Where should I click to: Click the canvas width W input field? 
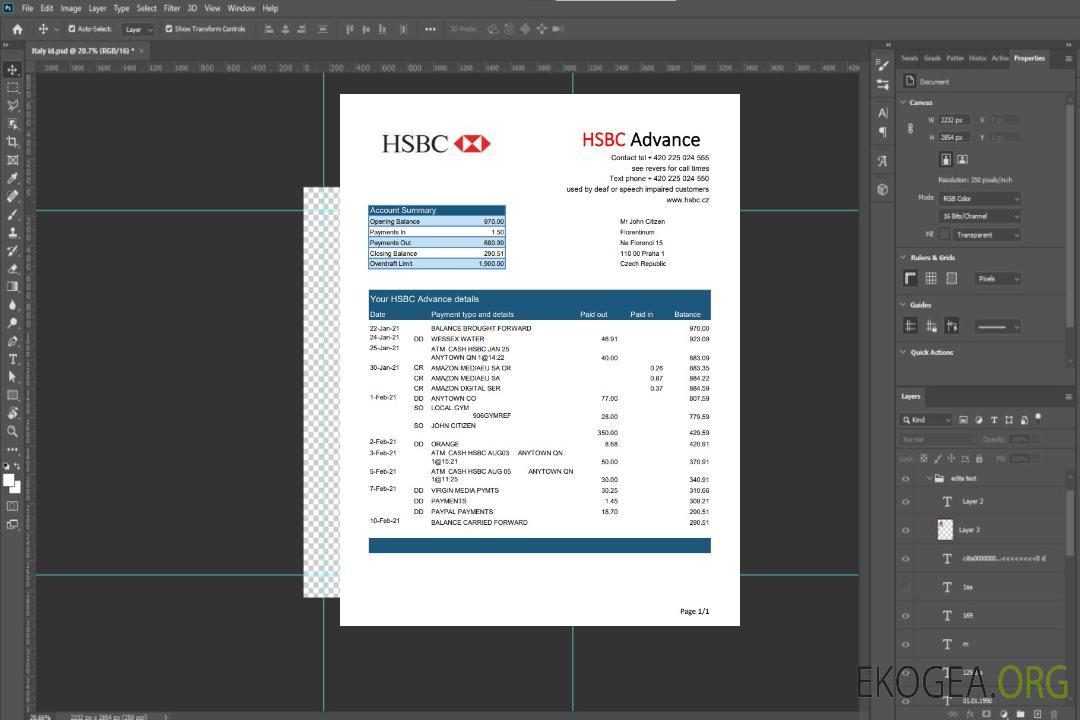tap(954, 120)
